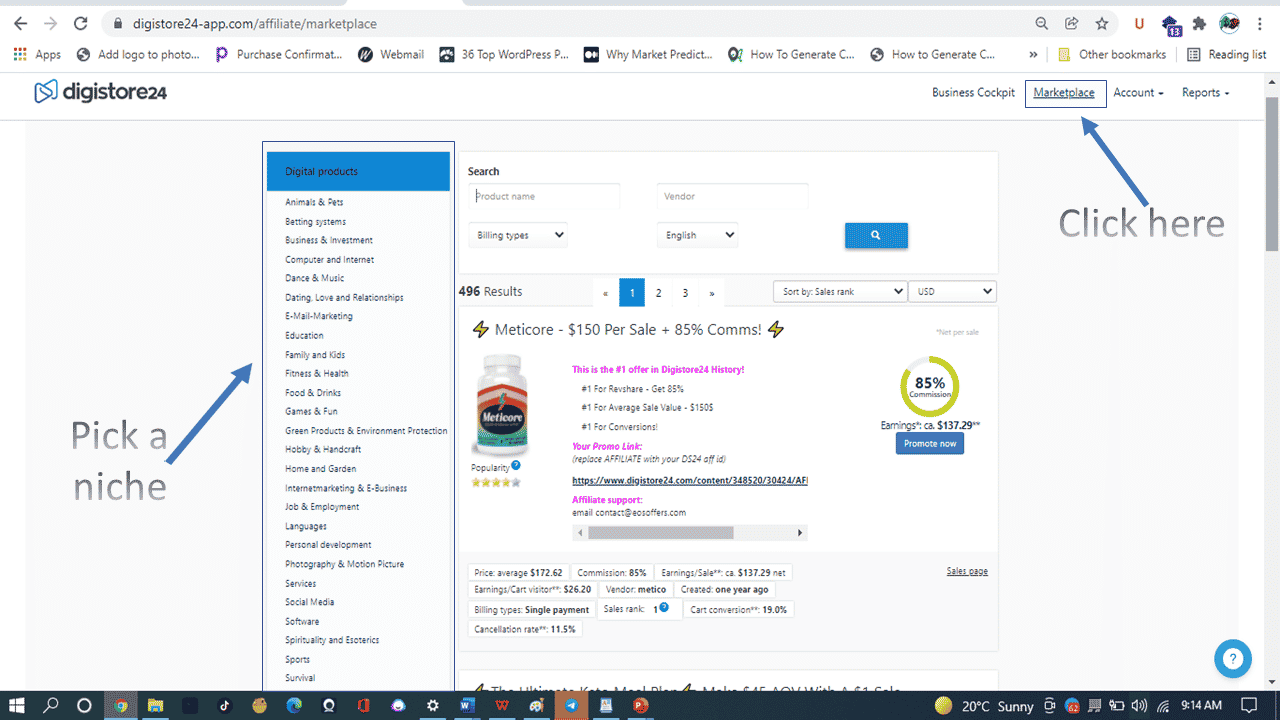Click the share page icon in address bar
Viewport: 1280px width, 720px height.
tap(1071, 23)
